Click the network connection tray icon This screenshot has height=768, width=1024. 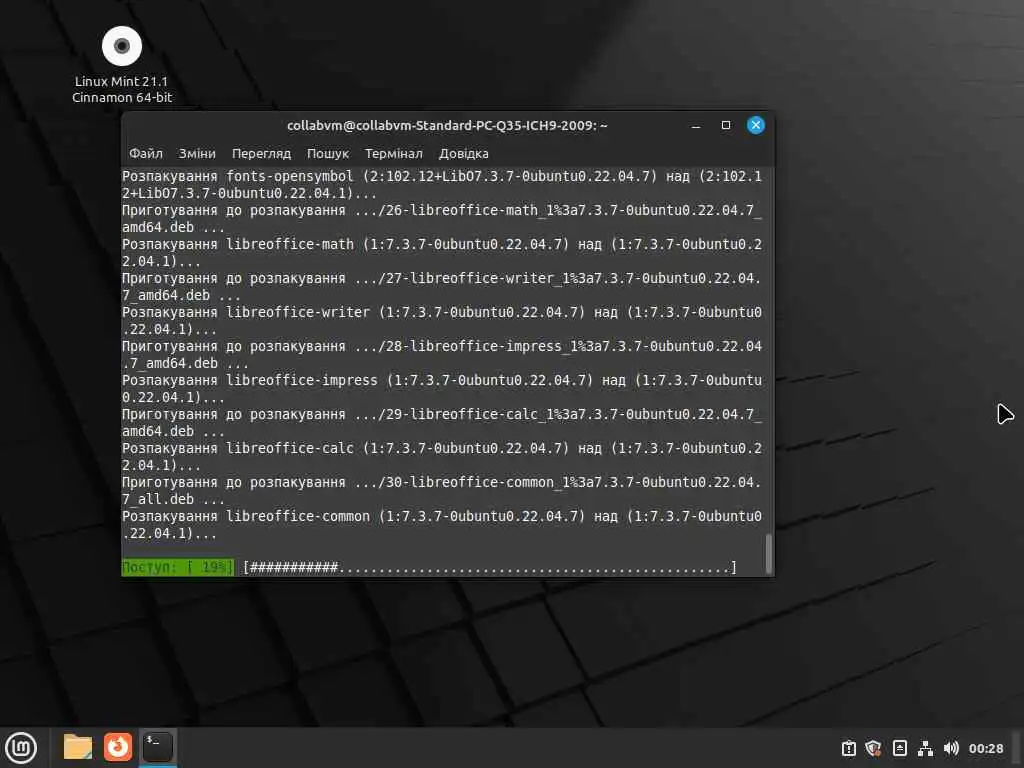(925, 748)
